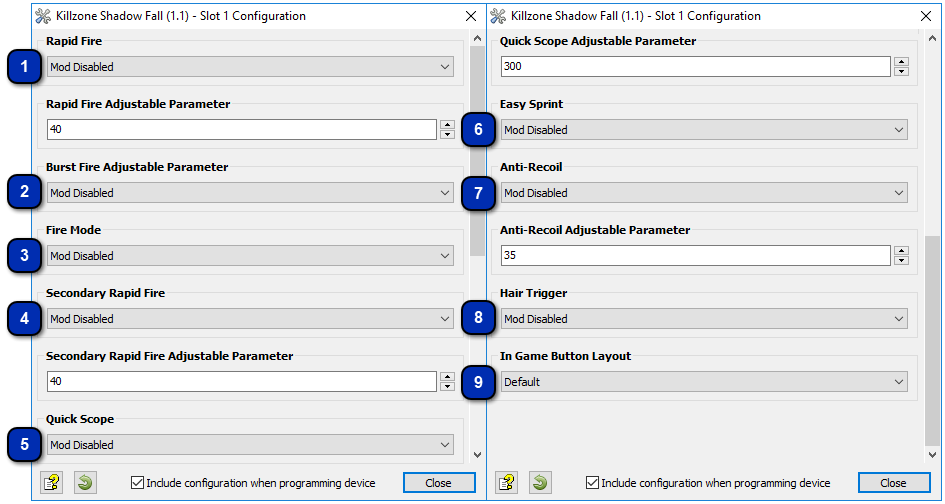Decrease Quick Scope Adjustable Parameter value

902,71
